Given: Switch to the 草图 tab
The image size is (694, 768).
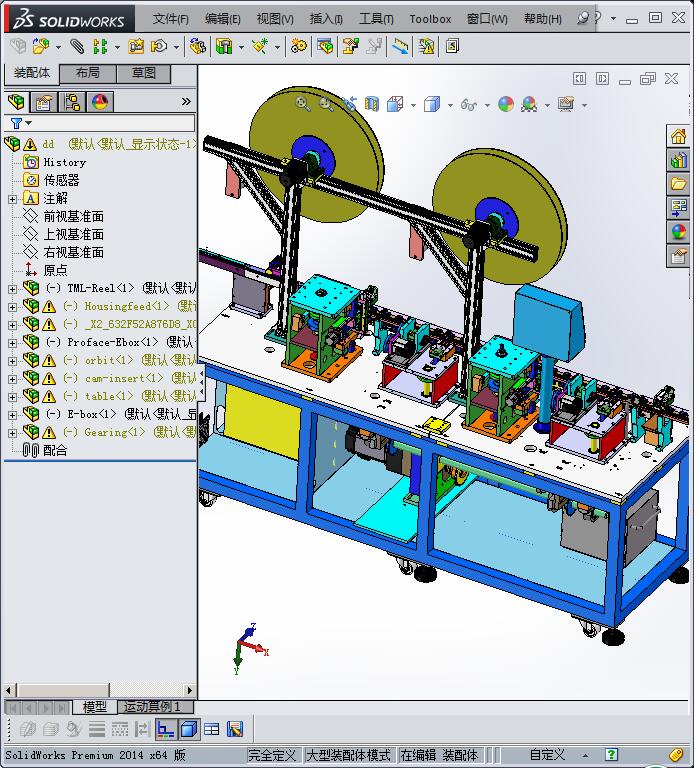Looking at the screenshot, I should (144, 73).
